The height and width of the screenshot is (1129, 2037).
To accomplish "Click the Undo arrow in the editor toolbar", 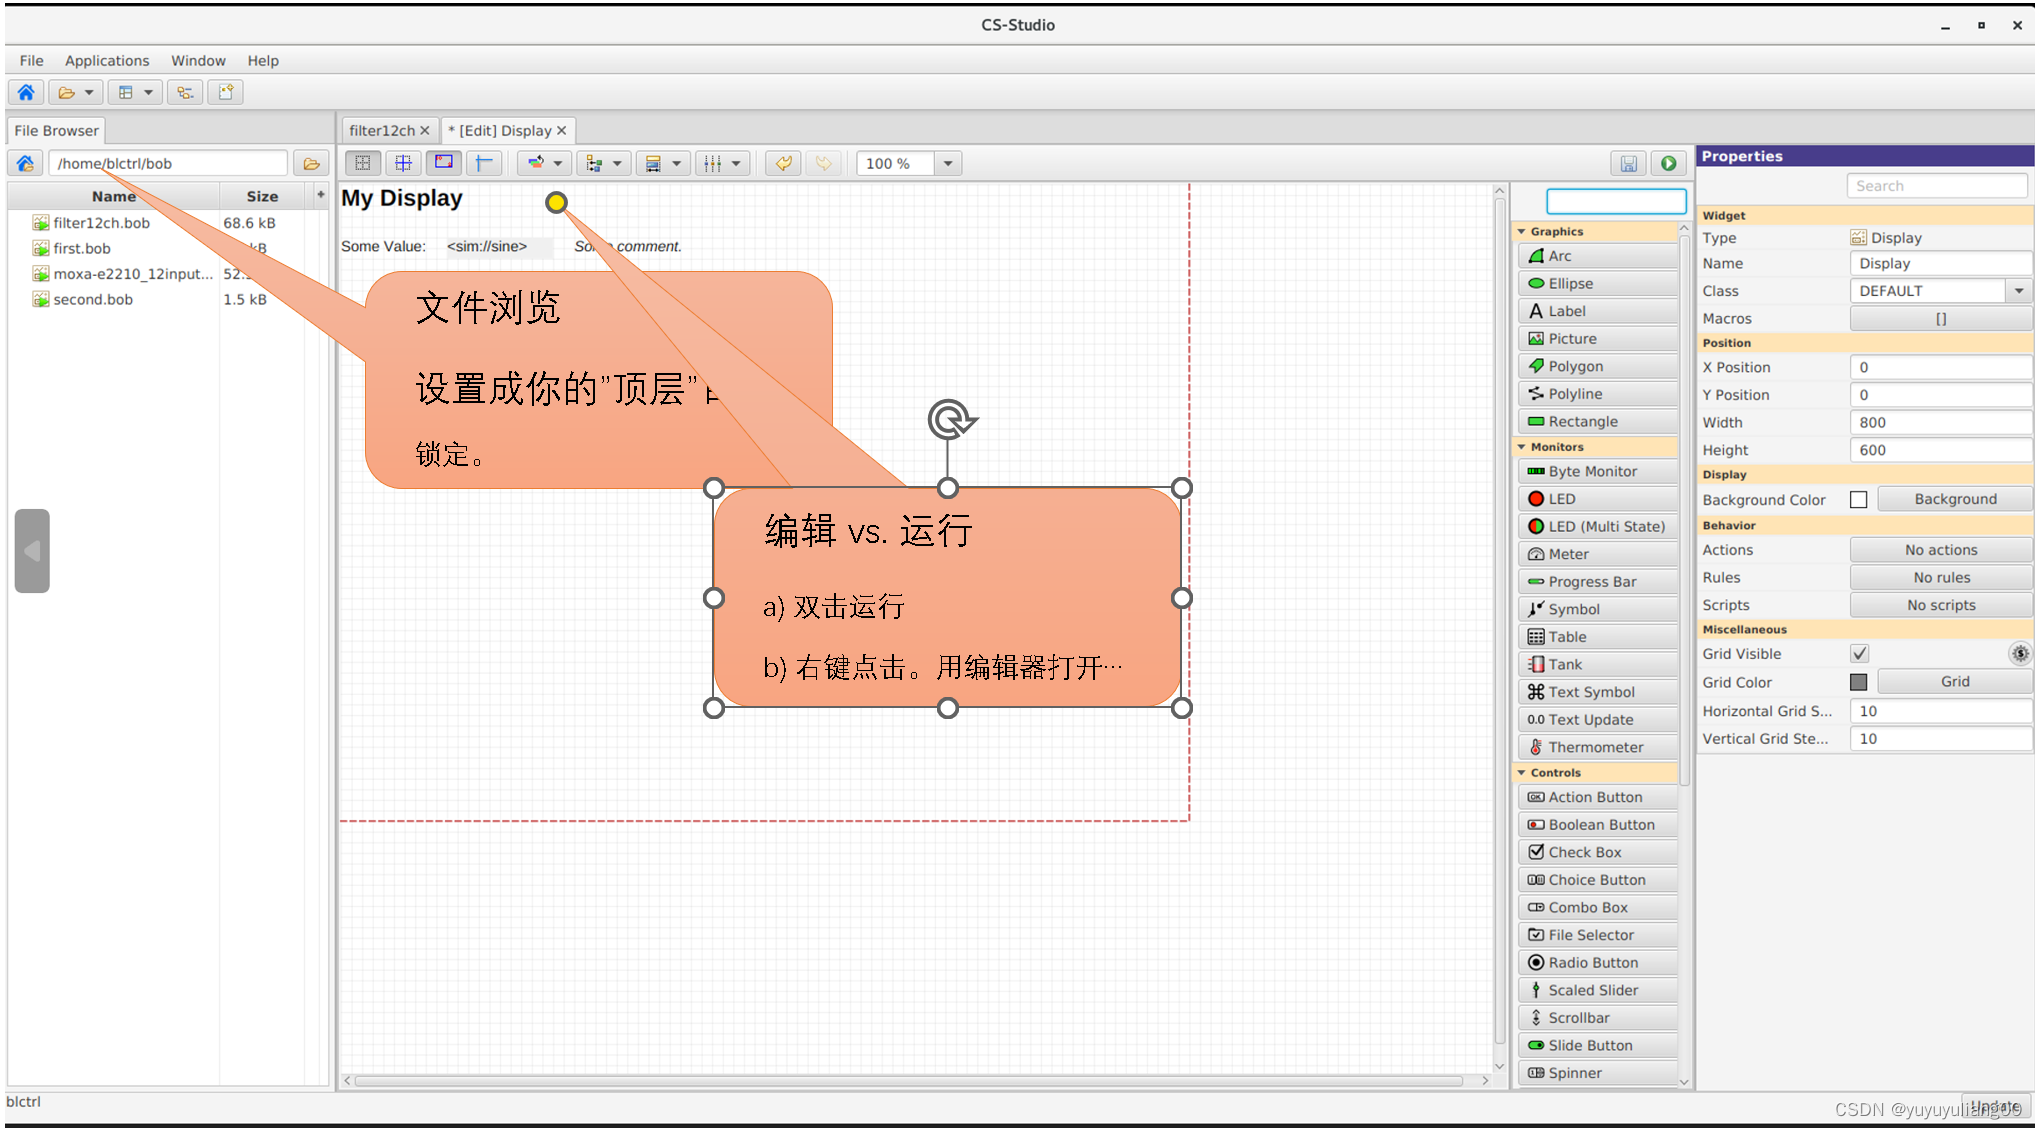I will pyautogui.click(x=783, y=163).
